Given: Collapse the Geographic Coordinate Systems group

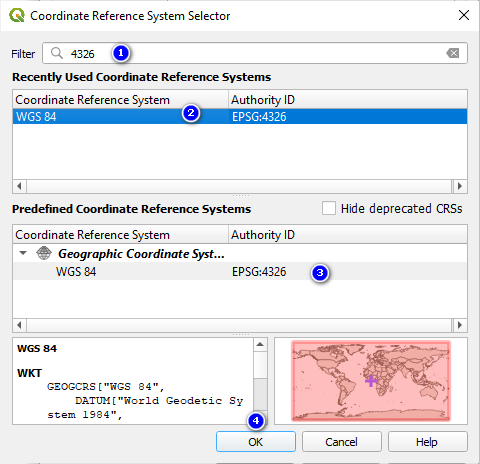Looking at the screenshot, I should (23, 253).
